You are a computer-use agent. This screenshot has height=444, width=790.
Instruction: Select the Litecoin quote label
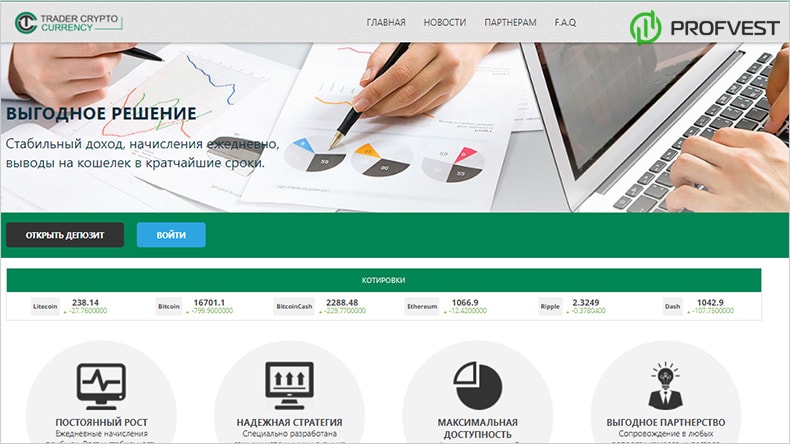pos(45,306)
